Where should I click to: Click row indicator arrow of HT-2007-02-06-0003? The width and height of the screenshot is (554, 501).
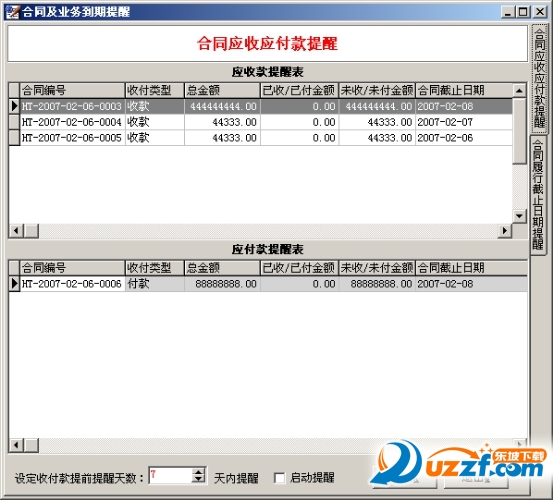pyautogui.click(x=14, y=106)
